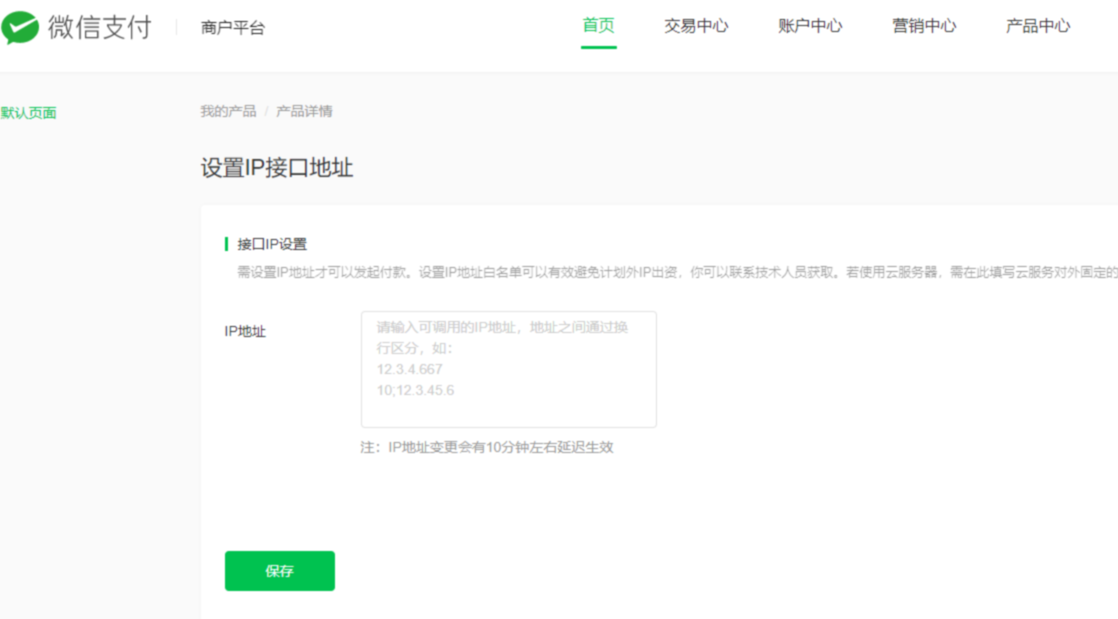Viewport: 1118px width, 619px height.
Task: Click the WeChat Pay green logo icon
Action: (x=20, y=28)
